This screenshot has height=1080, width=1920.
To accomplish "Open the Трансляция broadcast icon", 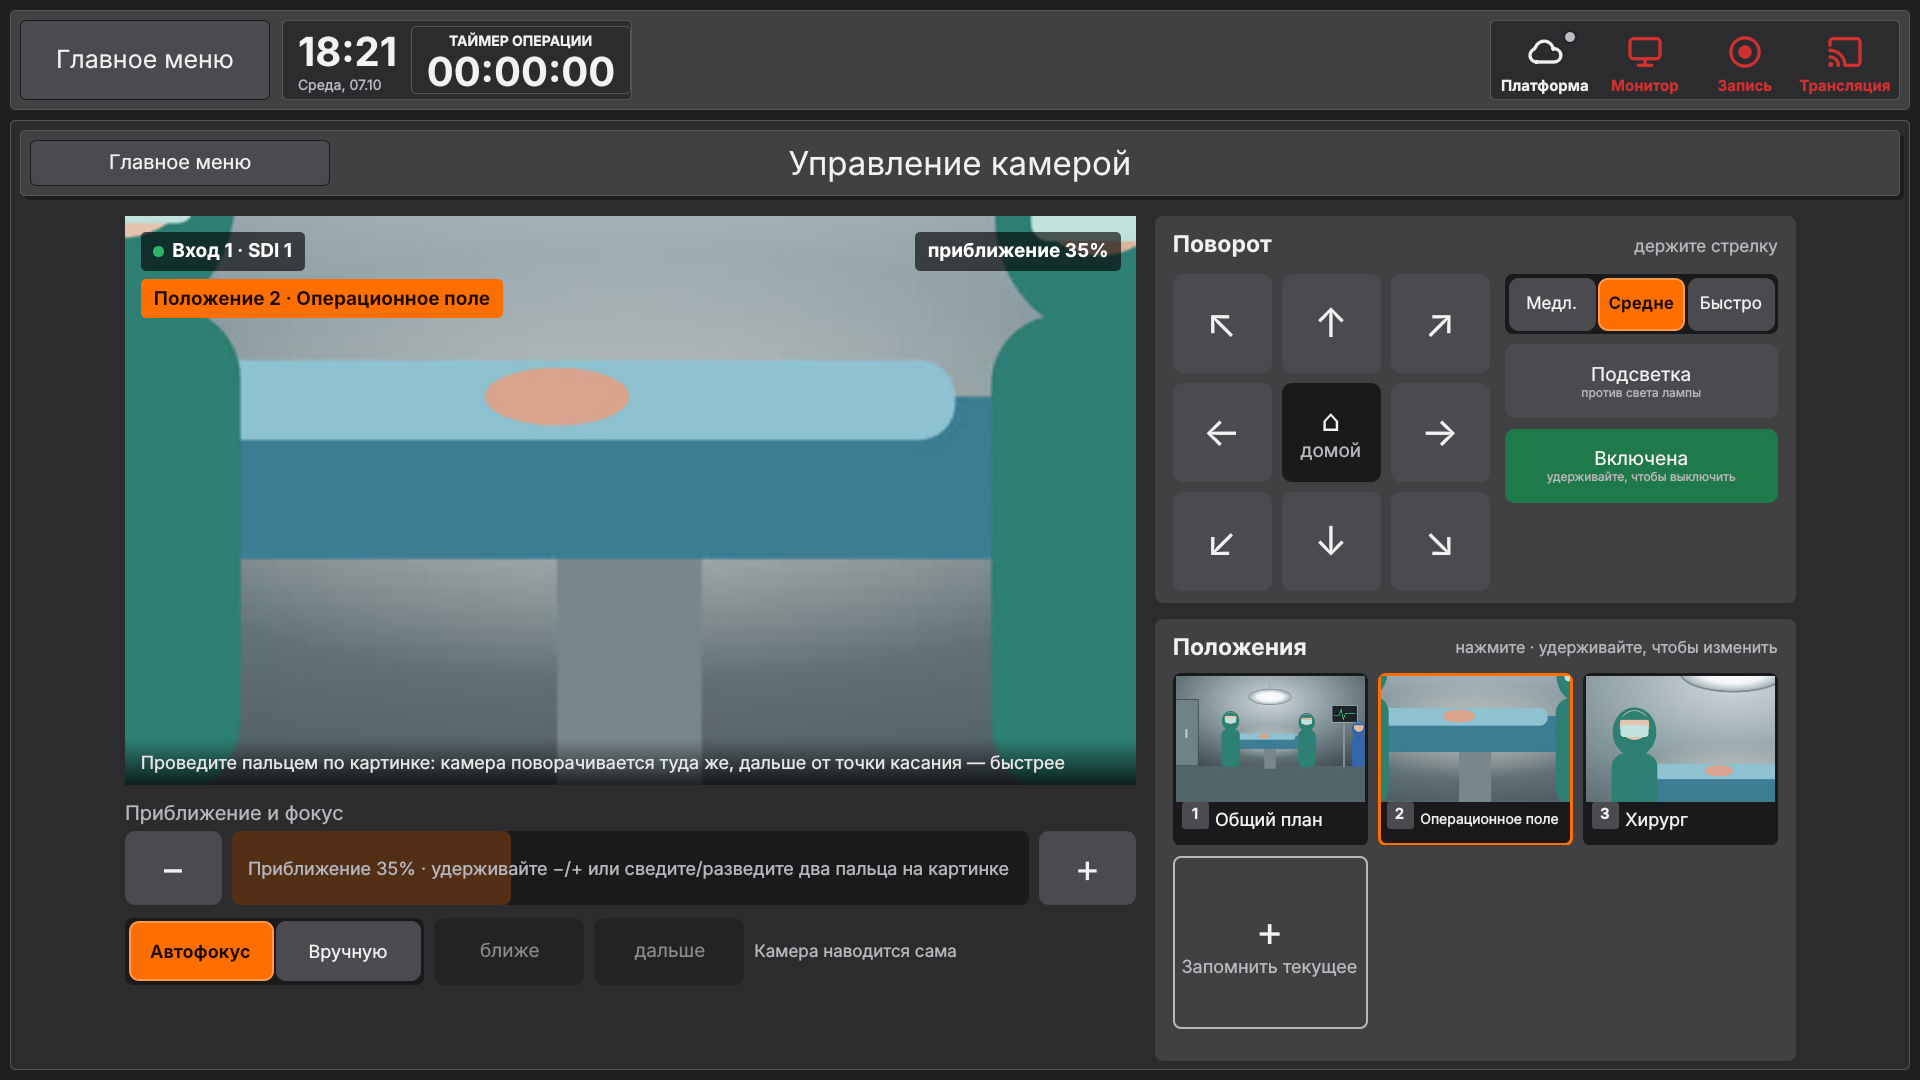I will tap(1844, 62).
